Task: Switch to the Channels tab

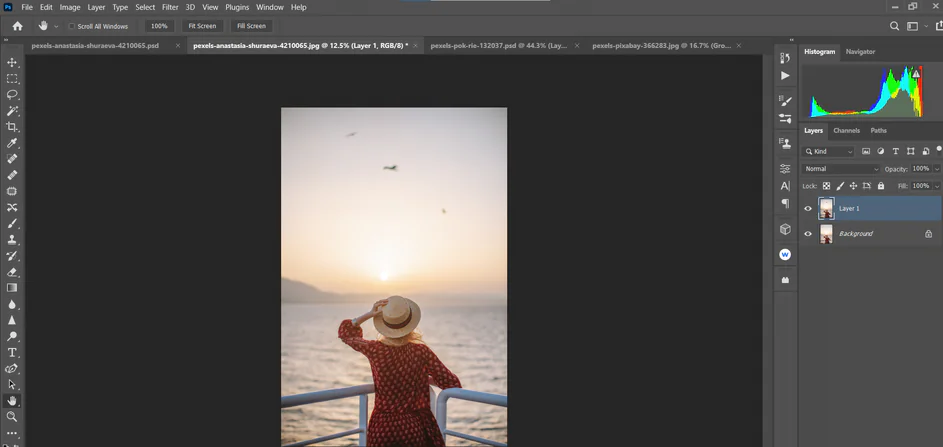Action: [846, 131]
